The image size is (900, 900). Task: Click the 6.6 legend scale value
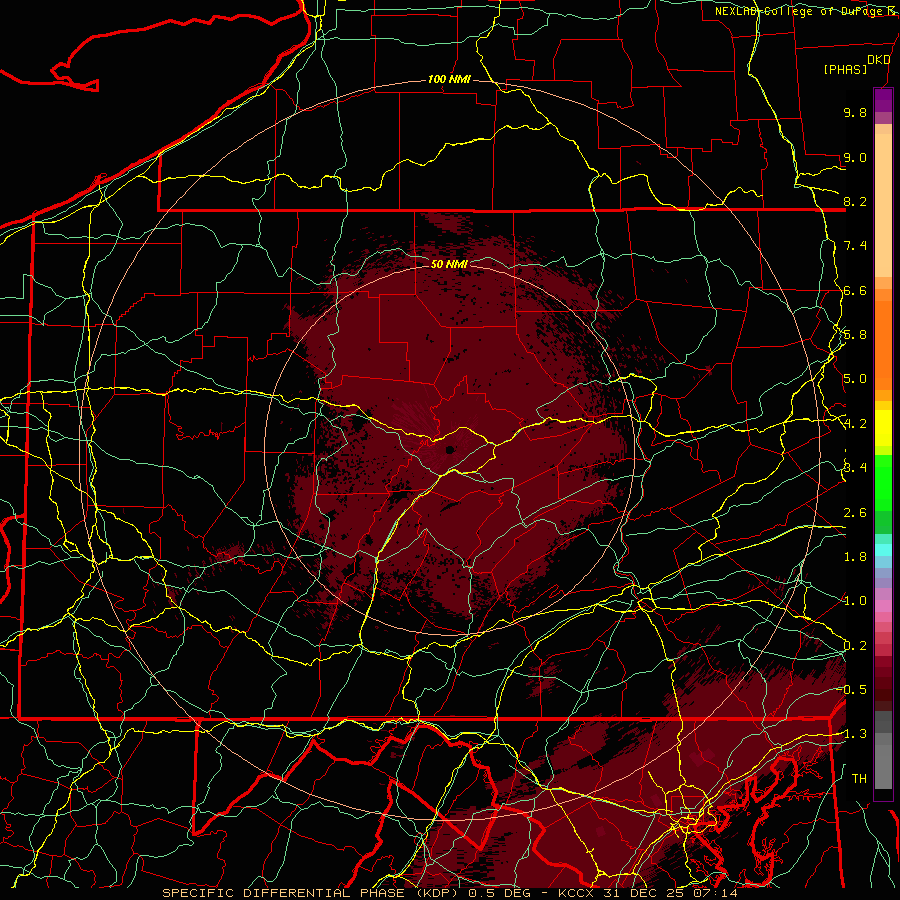coord(855,290)
